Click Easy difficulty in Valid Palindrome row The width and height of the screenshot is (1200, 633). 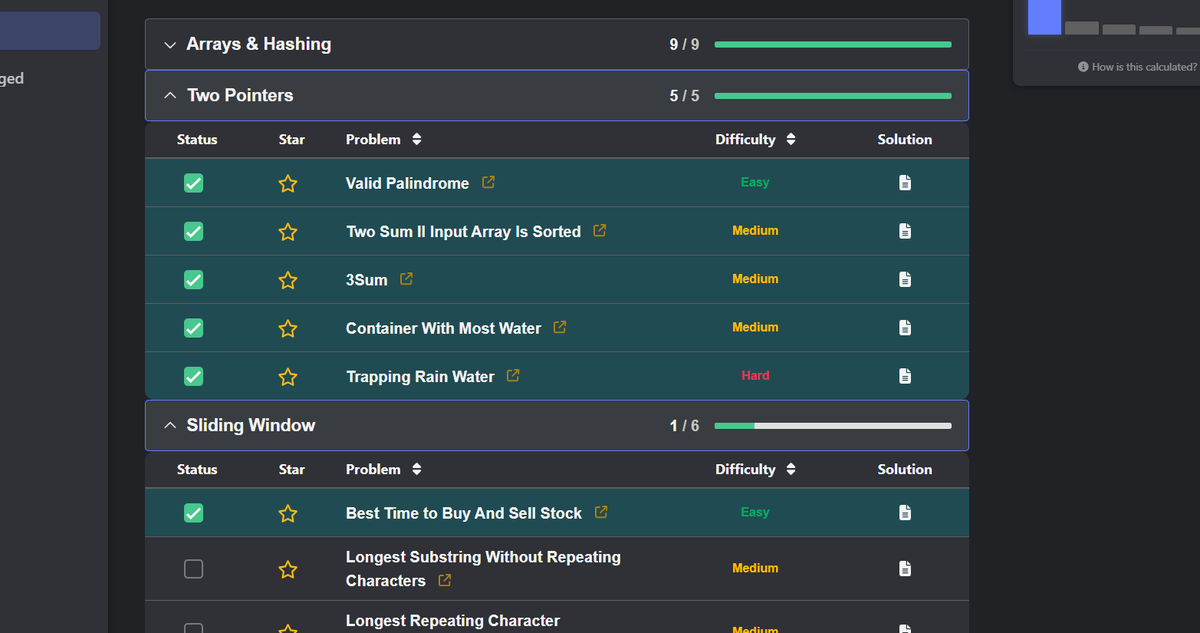pyautogui.click(x=755, y=182)
